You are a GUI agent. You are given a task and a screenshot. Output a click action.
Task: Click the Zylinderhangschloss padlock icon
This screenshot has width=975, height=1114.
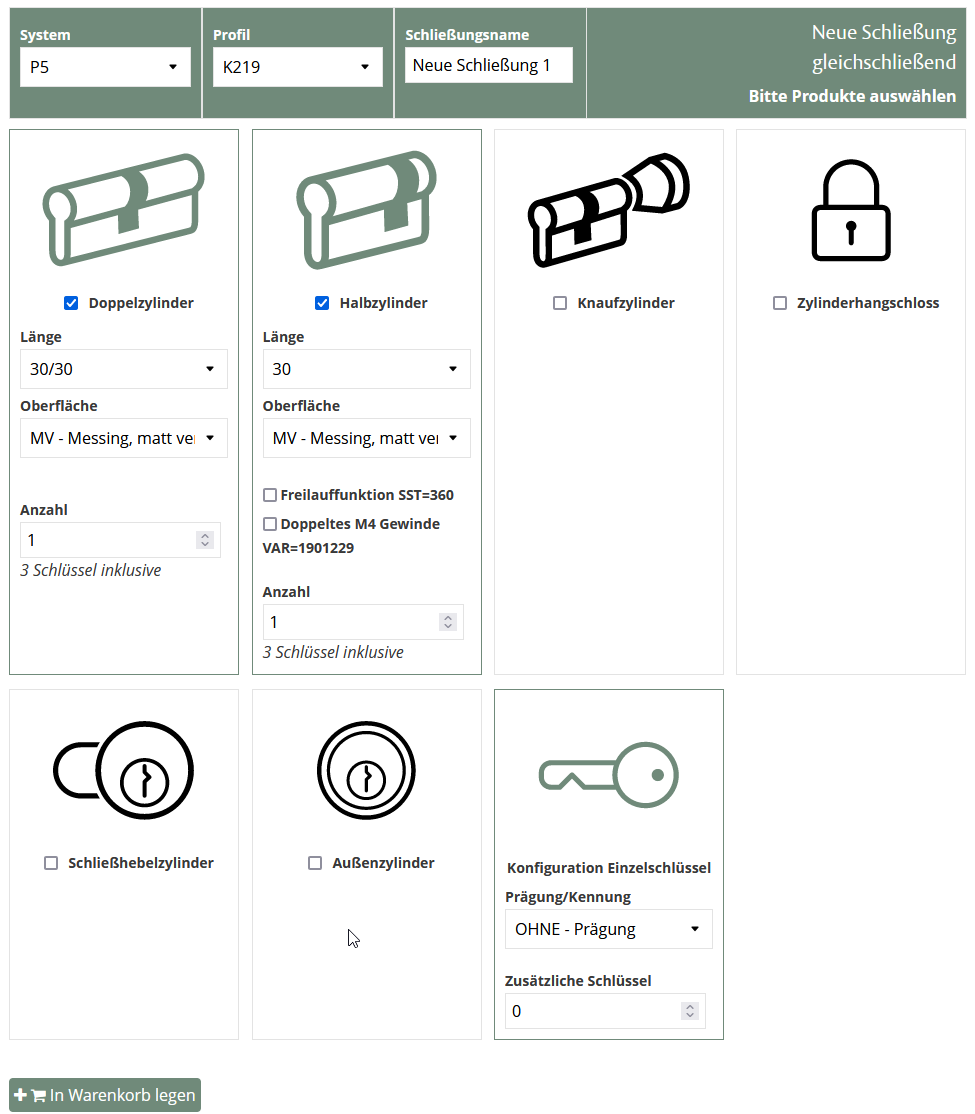[x=850, y=210]
